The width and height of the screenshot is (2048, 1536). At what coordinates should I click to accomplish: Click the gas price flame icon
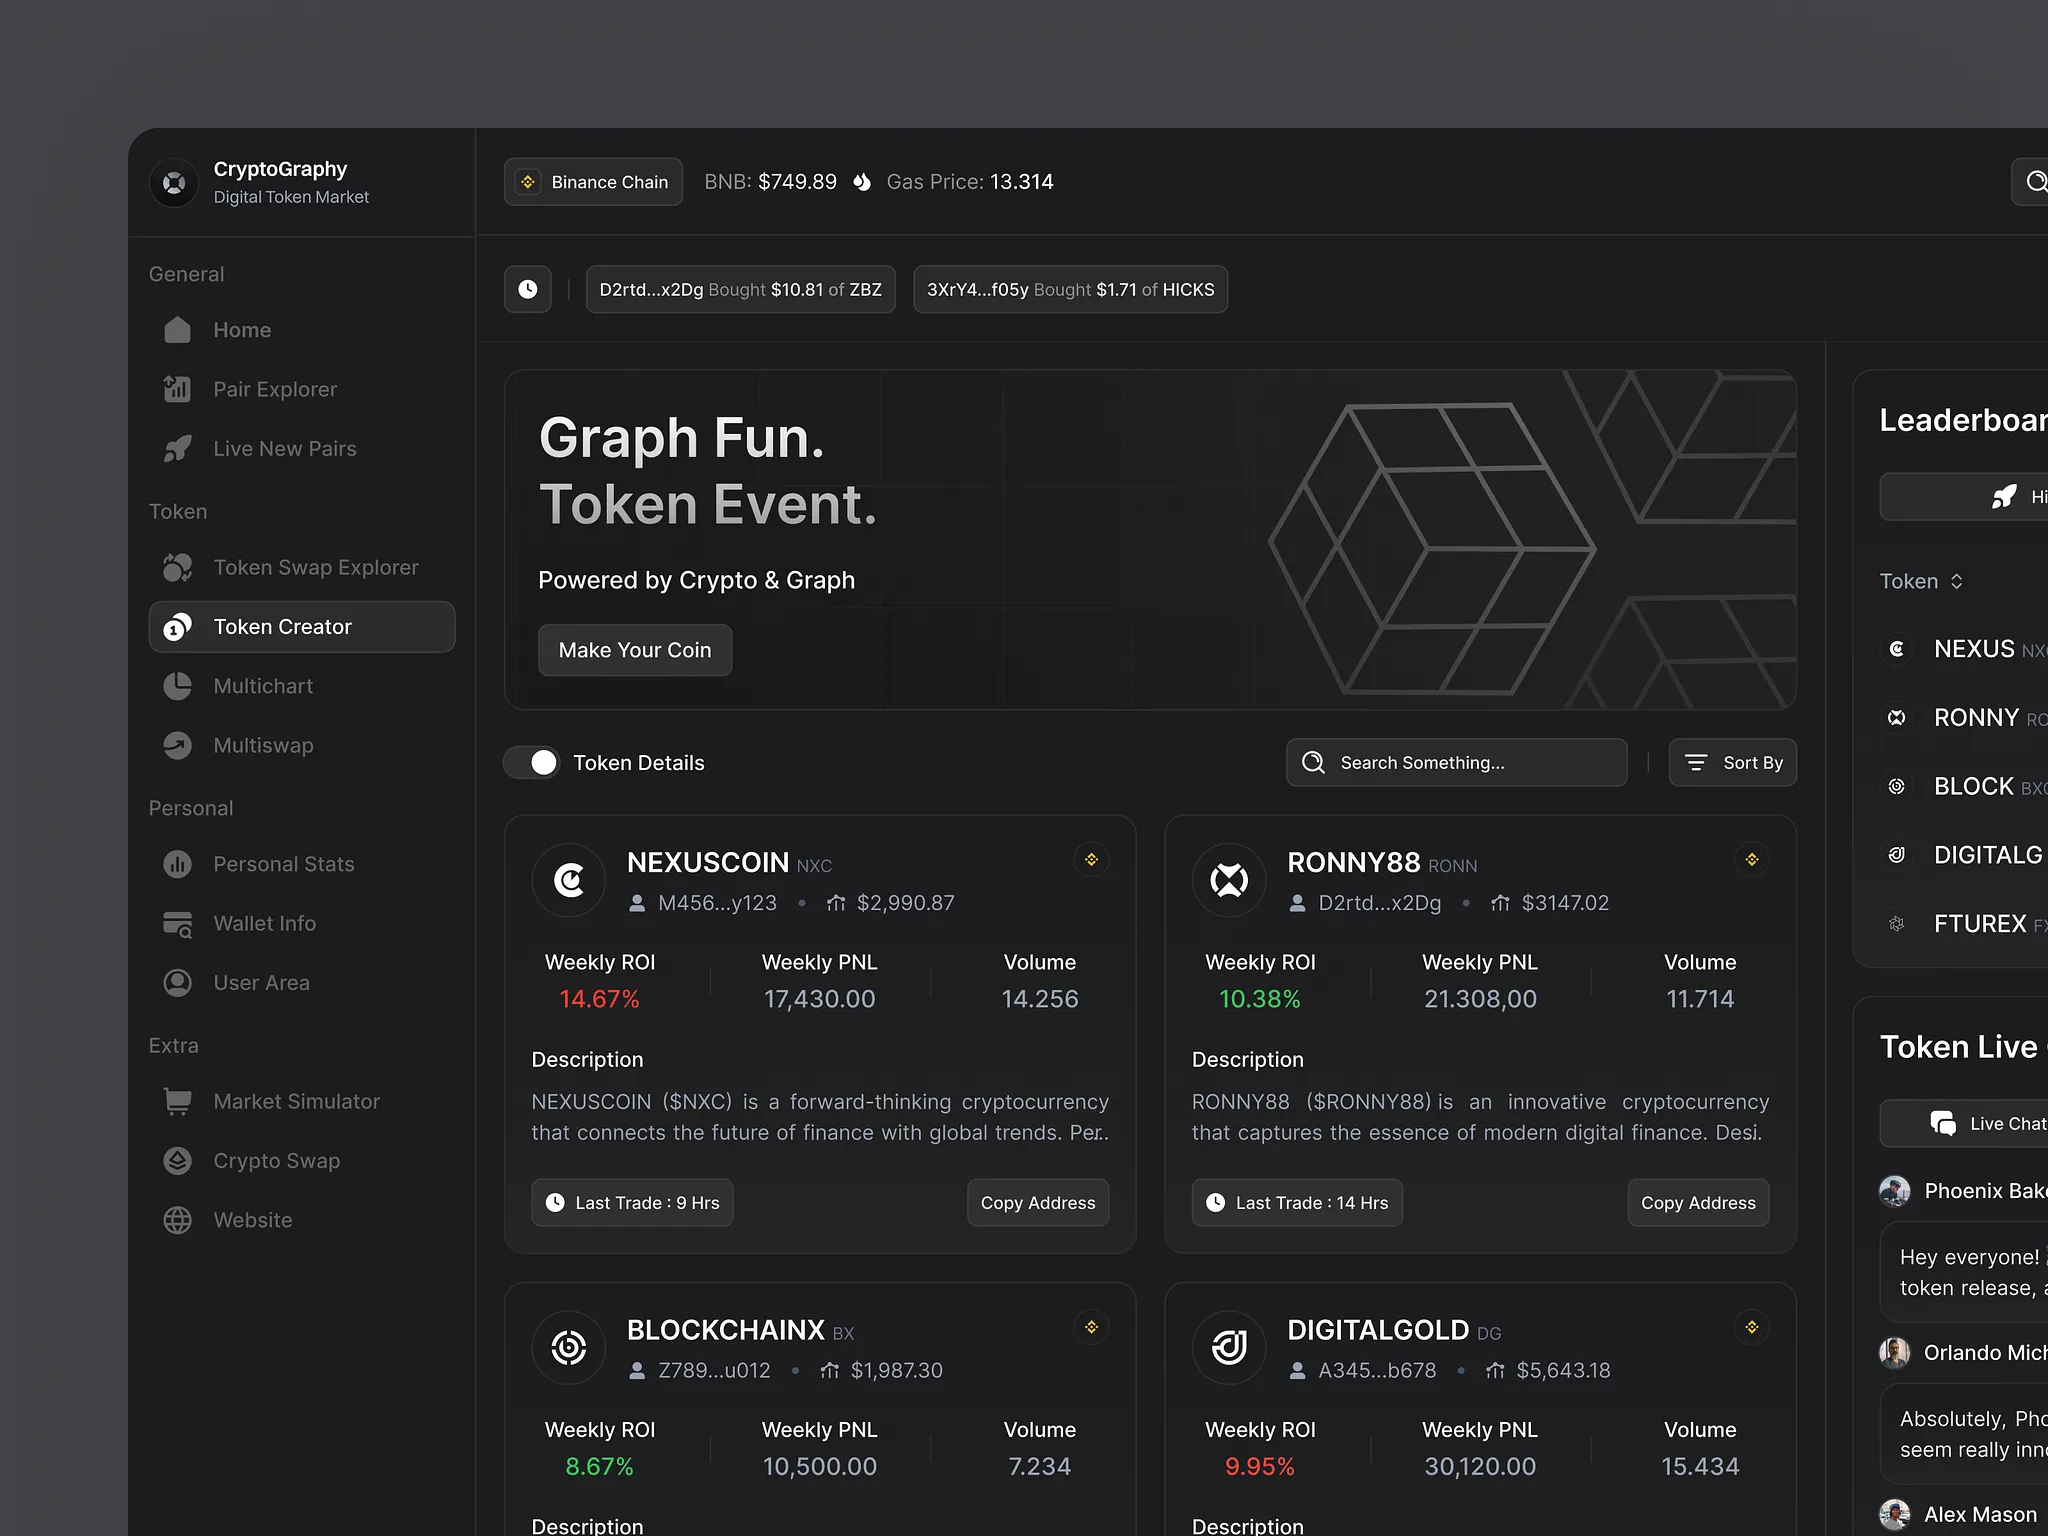click(x=861, y=182)
